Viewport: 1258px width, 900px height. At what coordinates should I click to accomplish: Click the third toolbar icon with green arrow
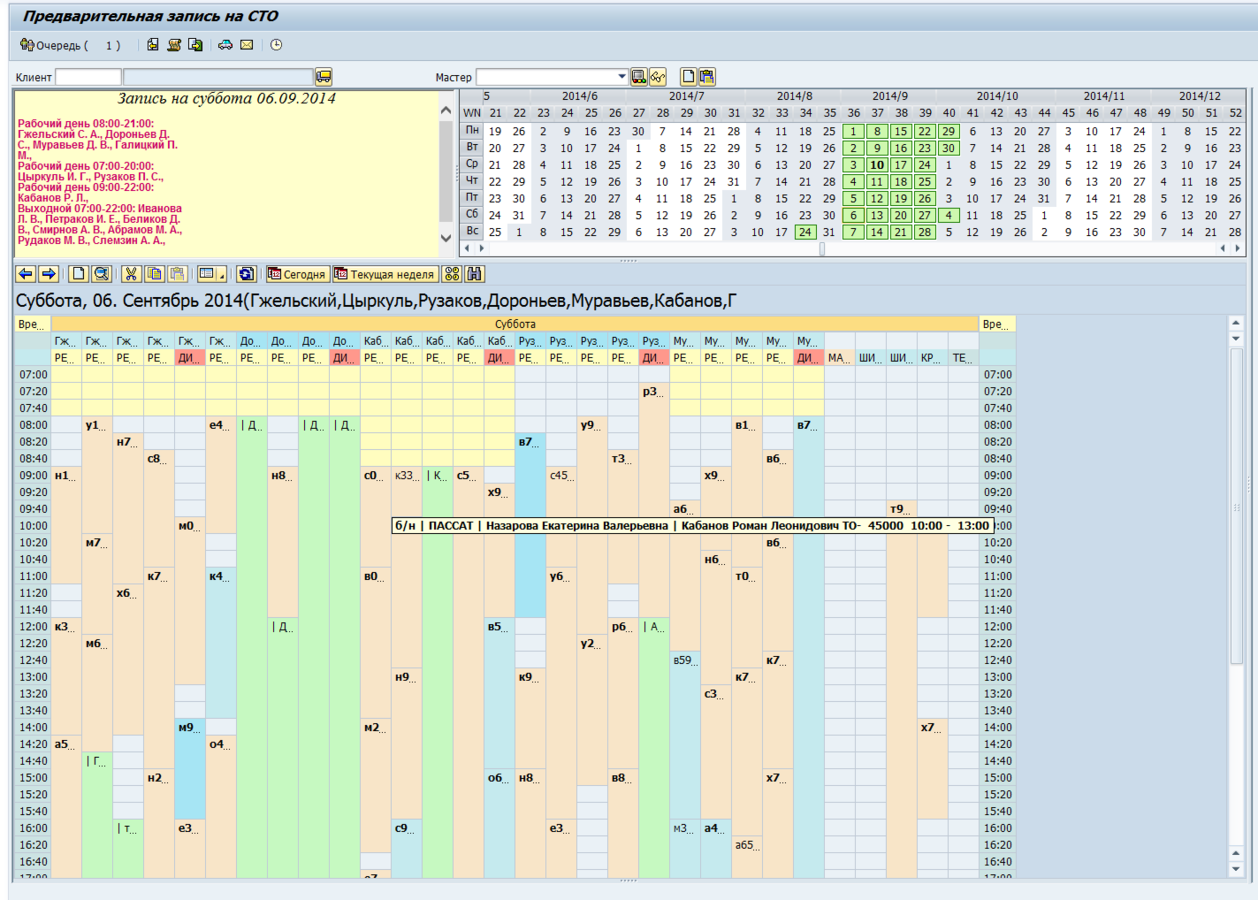click(195, 45)
